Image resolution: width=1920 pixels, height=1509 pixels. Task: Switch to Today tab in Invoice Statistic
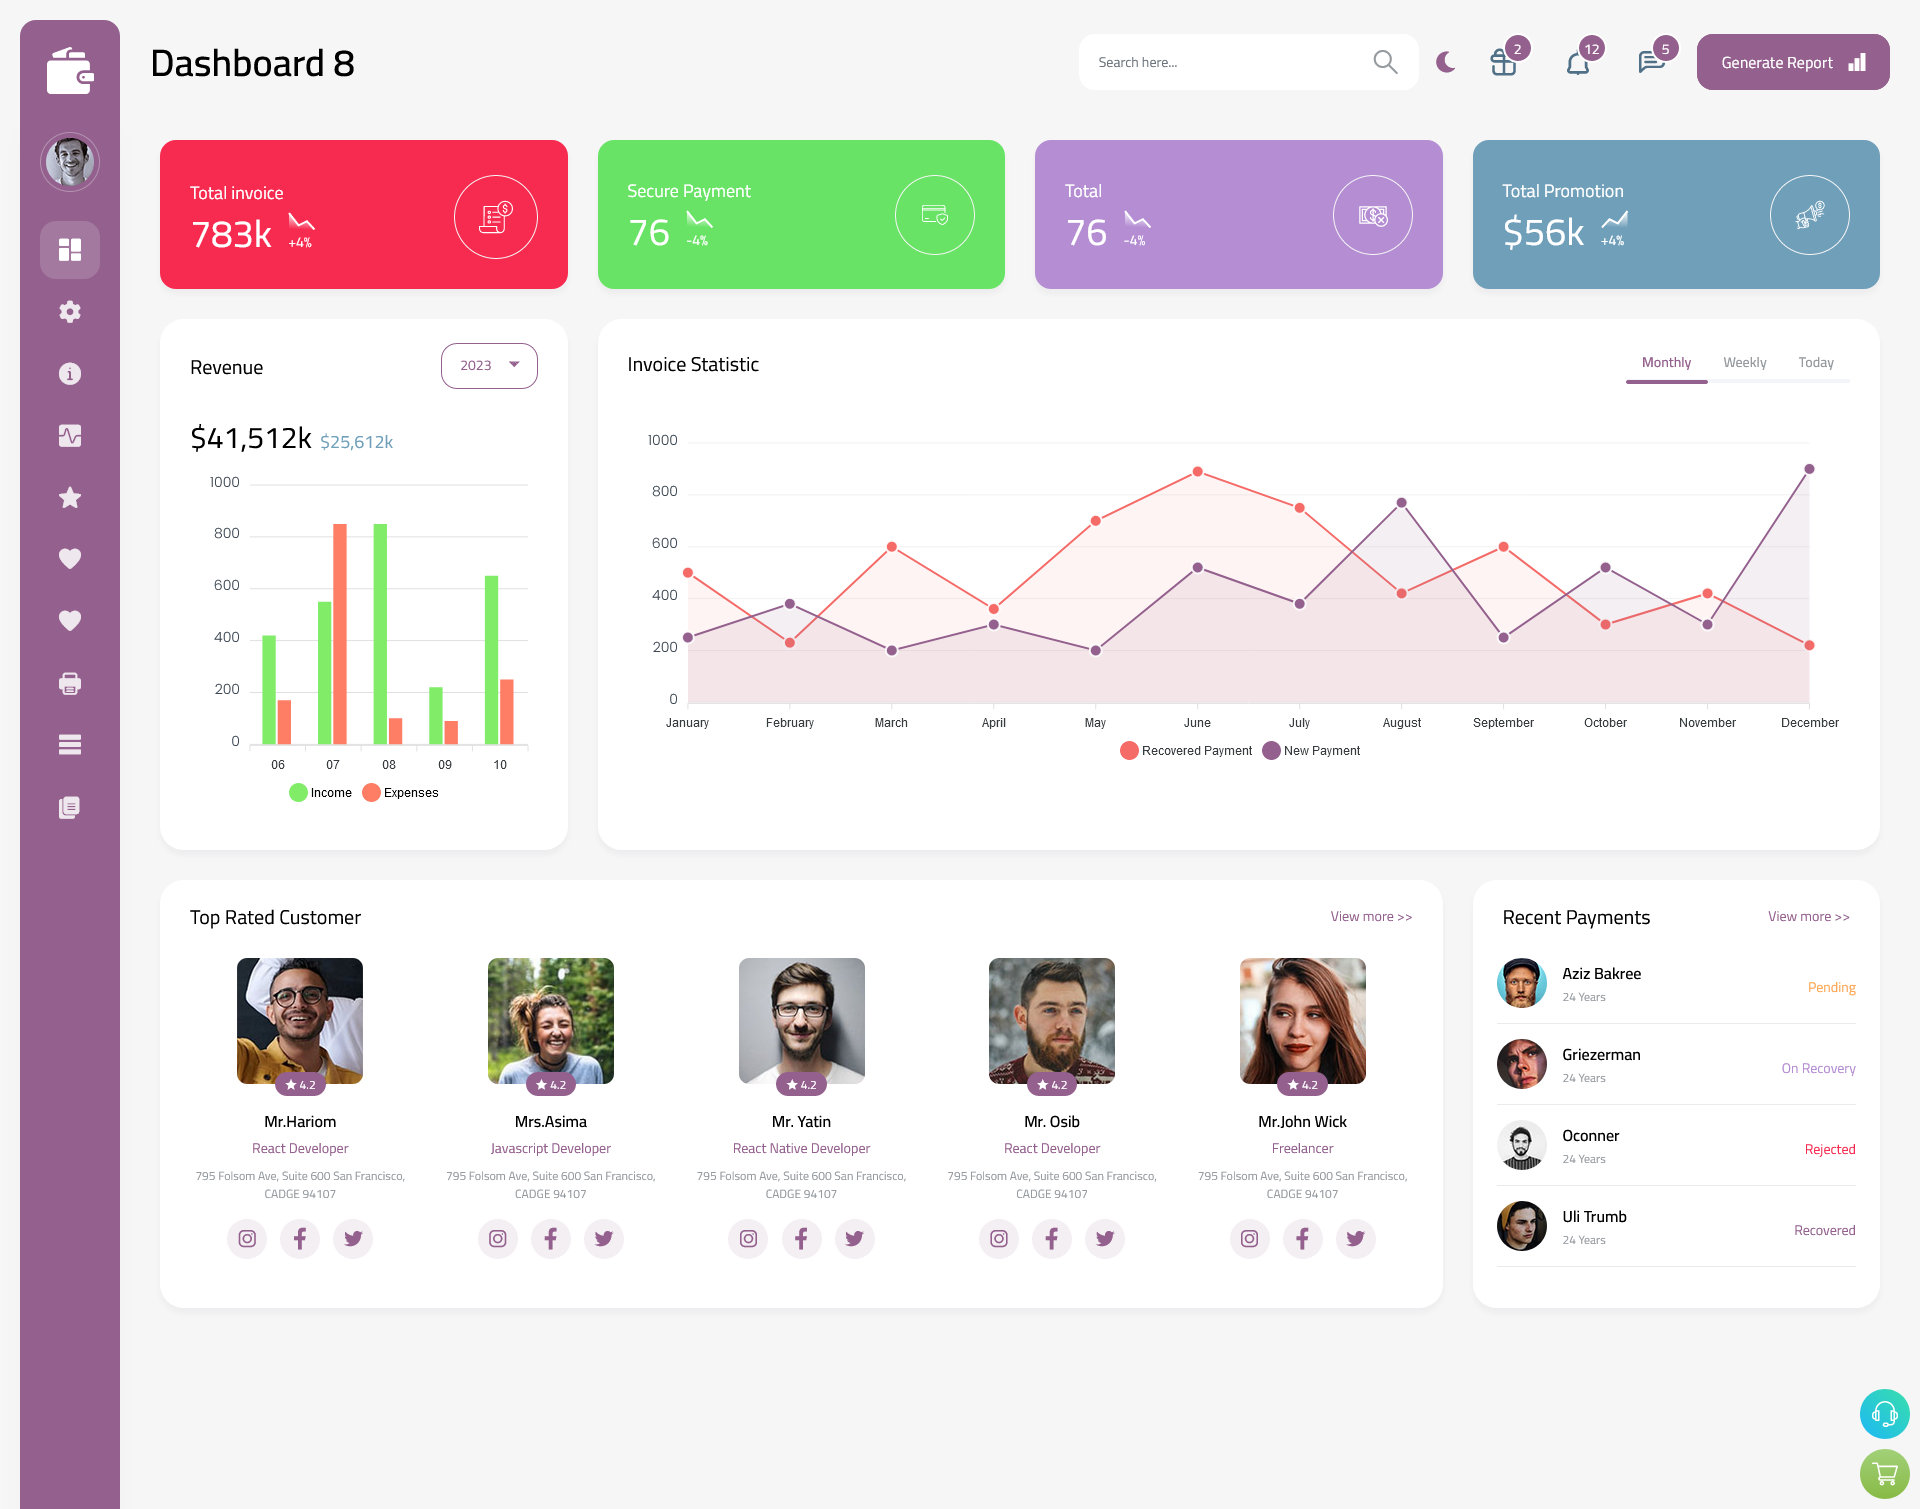[1814, 362]
